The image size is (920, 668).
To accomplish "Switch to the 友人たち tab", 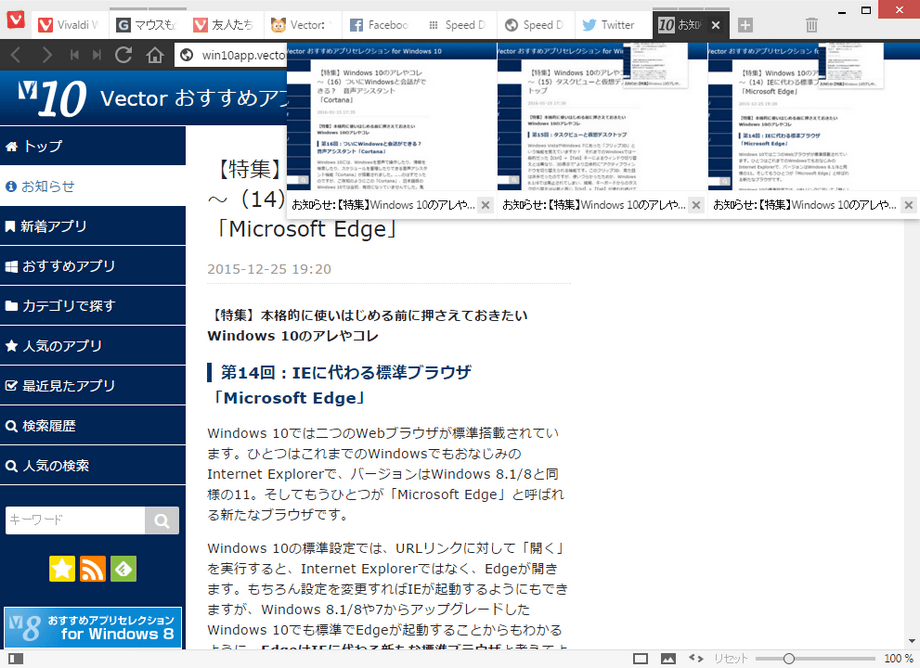I will click(x=225, y=25).
